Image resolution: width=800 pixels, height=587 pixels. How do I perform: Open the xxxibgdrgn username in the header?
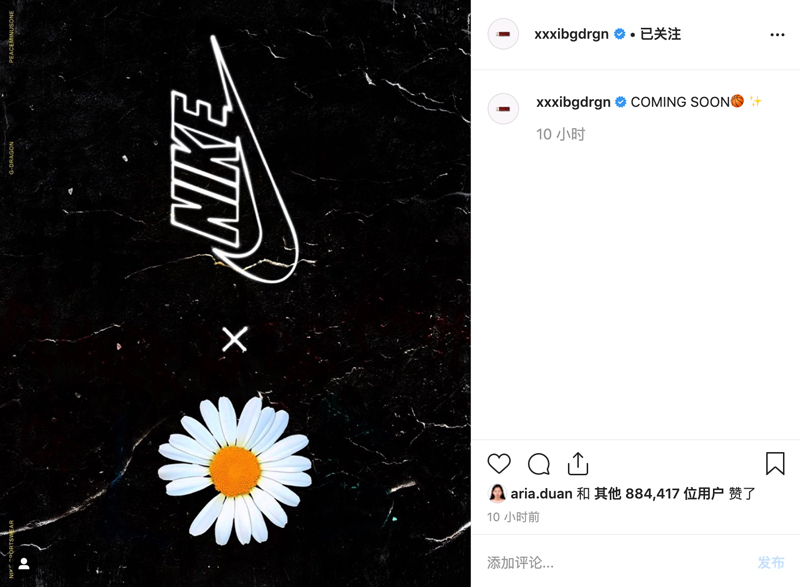tap(571, 34)
